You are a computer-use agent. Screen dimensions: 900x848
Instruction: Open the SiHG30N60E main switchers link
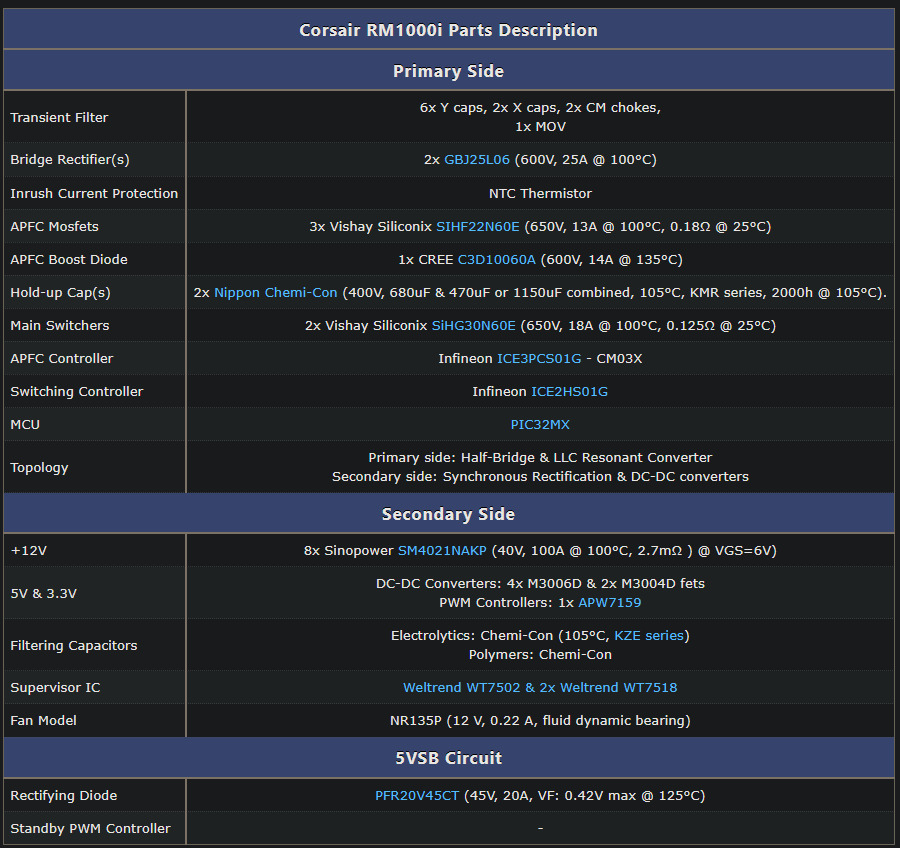point(474,326)
